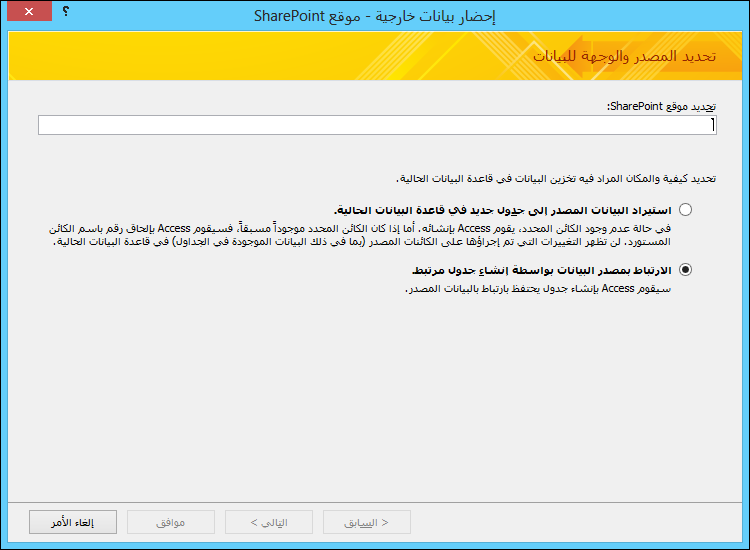
Task: Click the إلغاء الأمر (Cancel) button
Action: coord(73,522)
